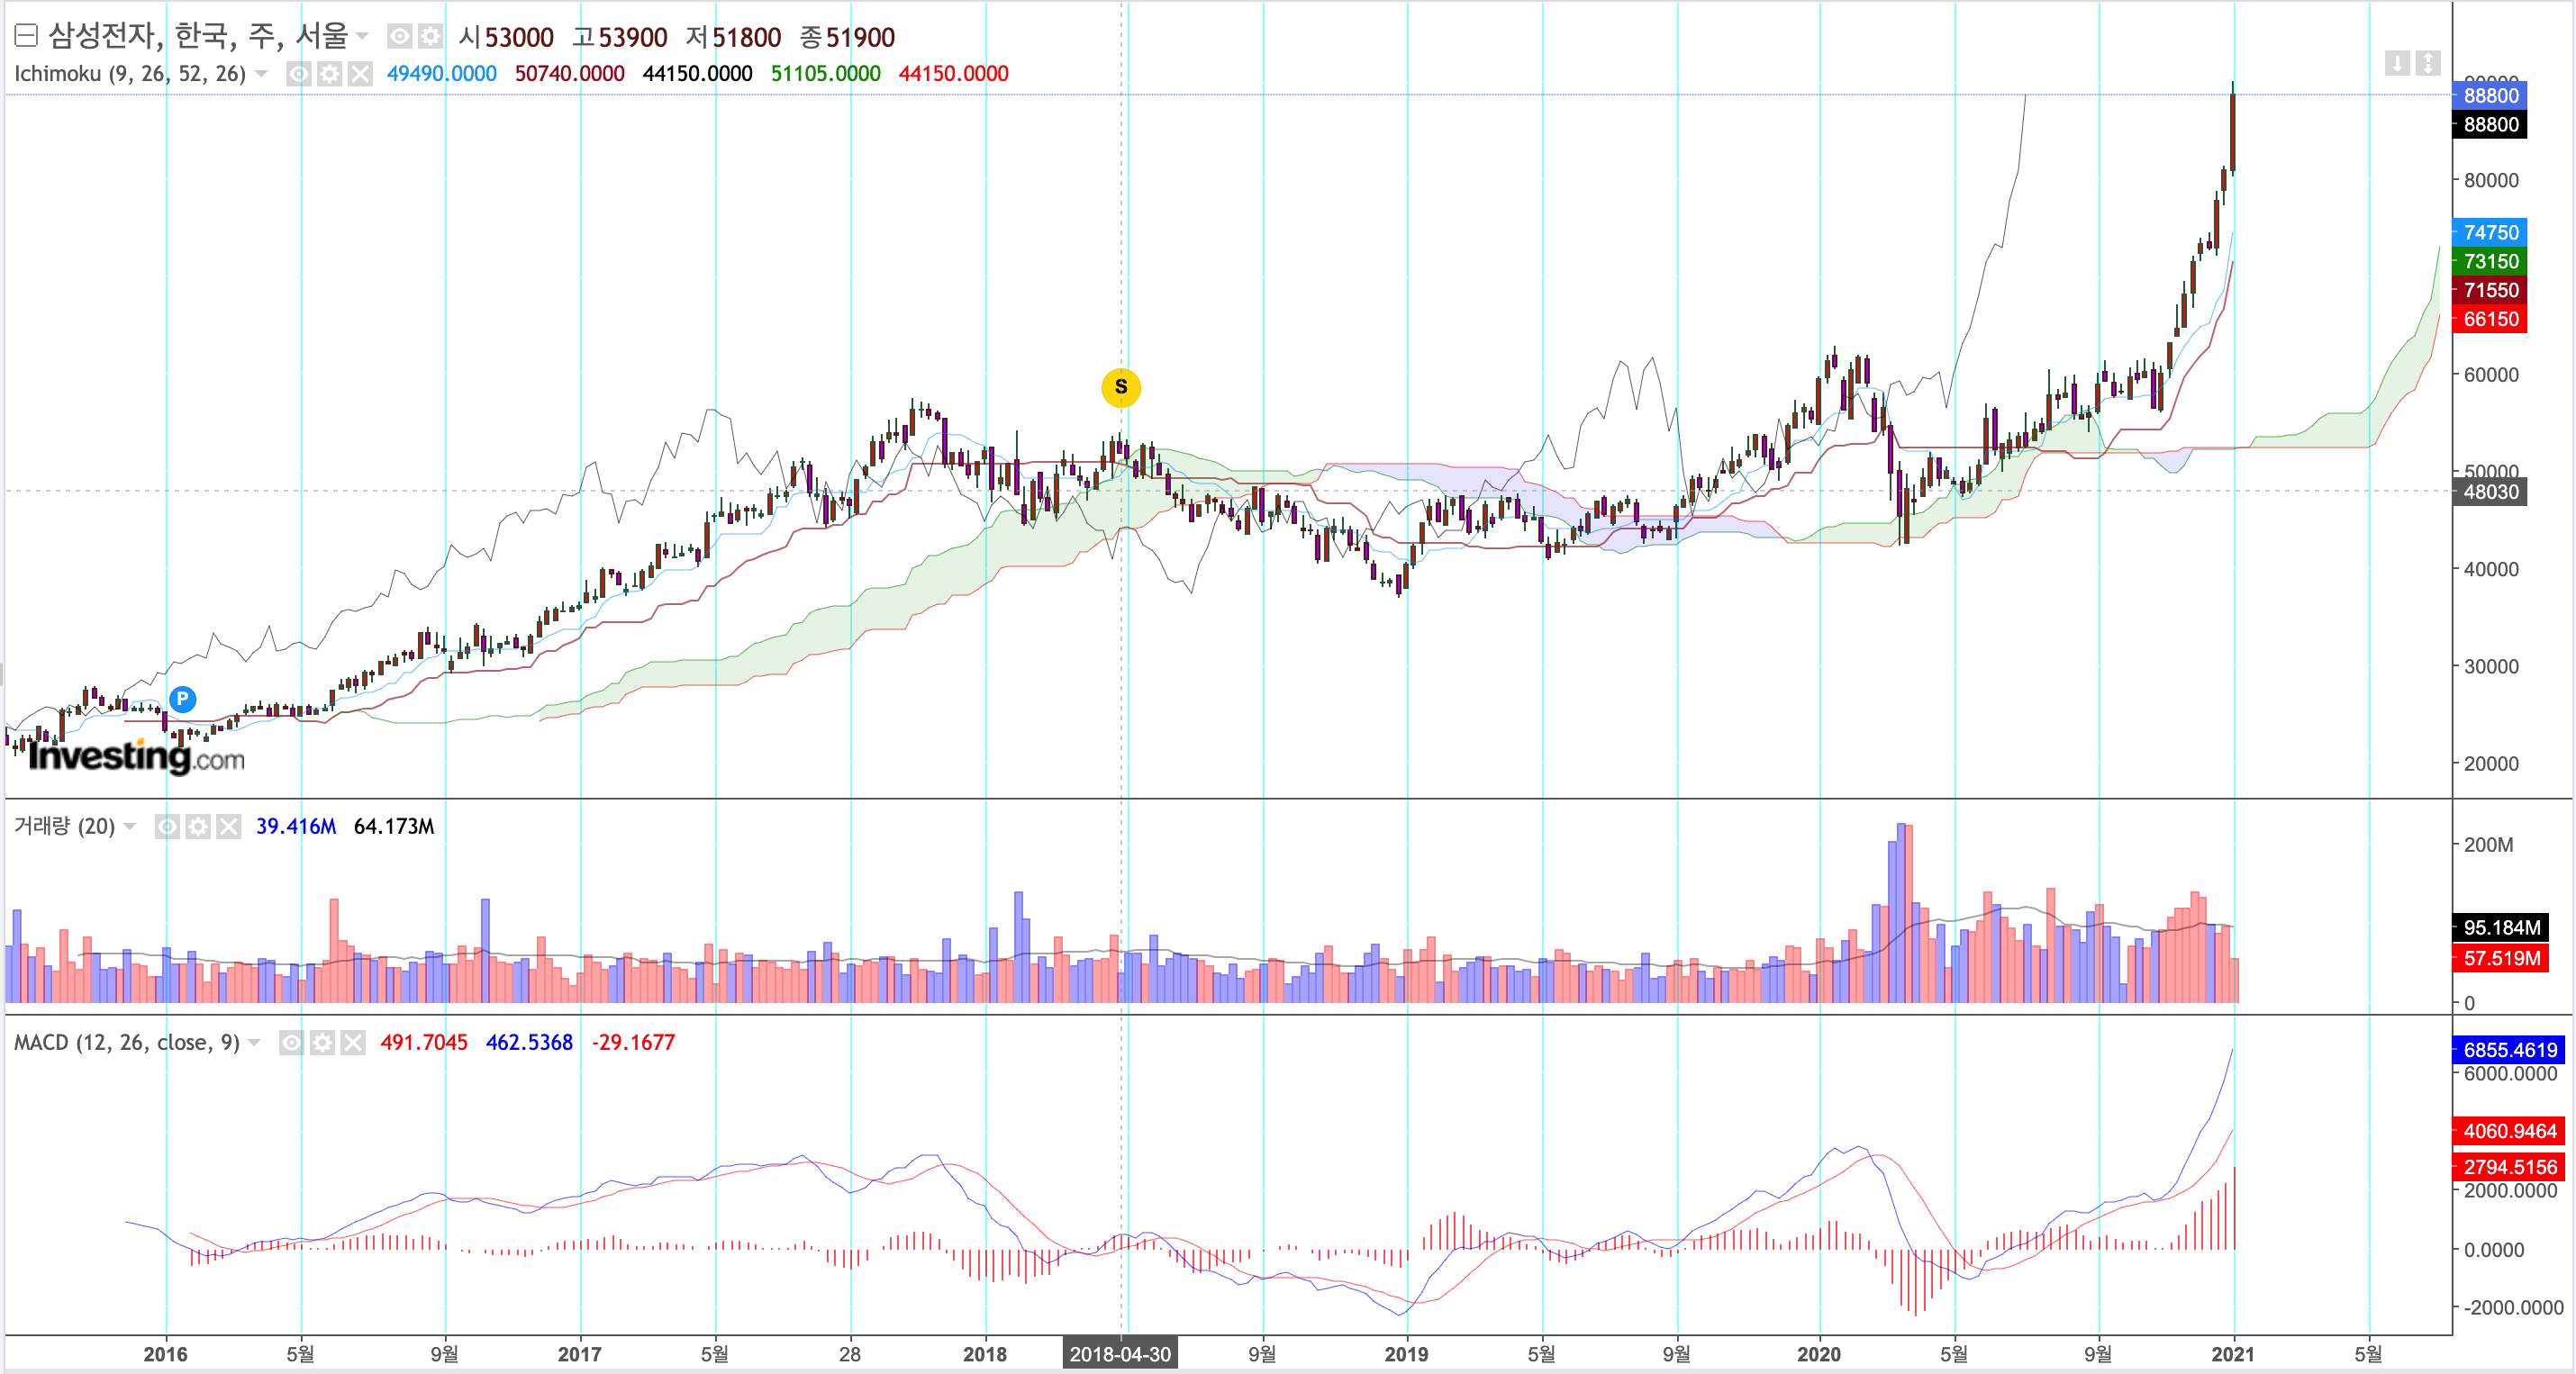
Task: Click the blue 88800 price axis label
Action: (x=2489, y=96)
